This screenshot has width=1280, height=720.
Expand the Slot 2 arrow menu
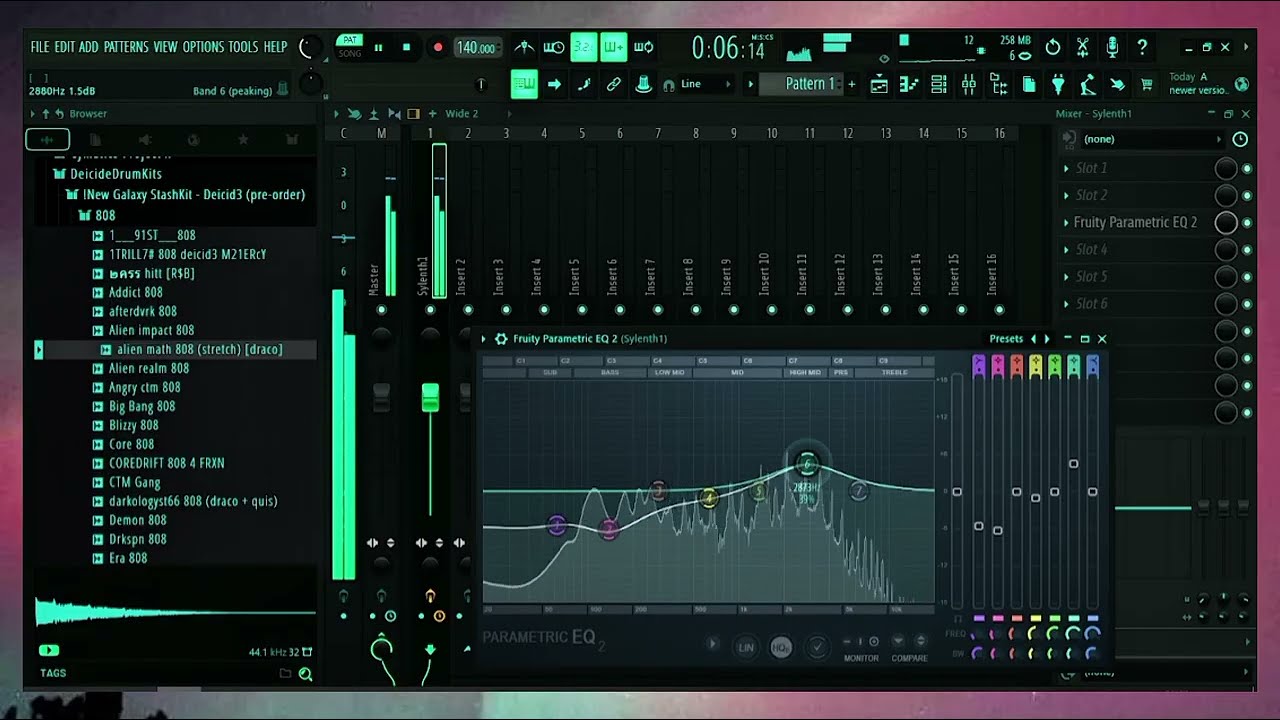pyautogui.click(x=1066, y=196)
